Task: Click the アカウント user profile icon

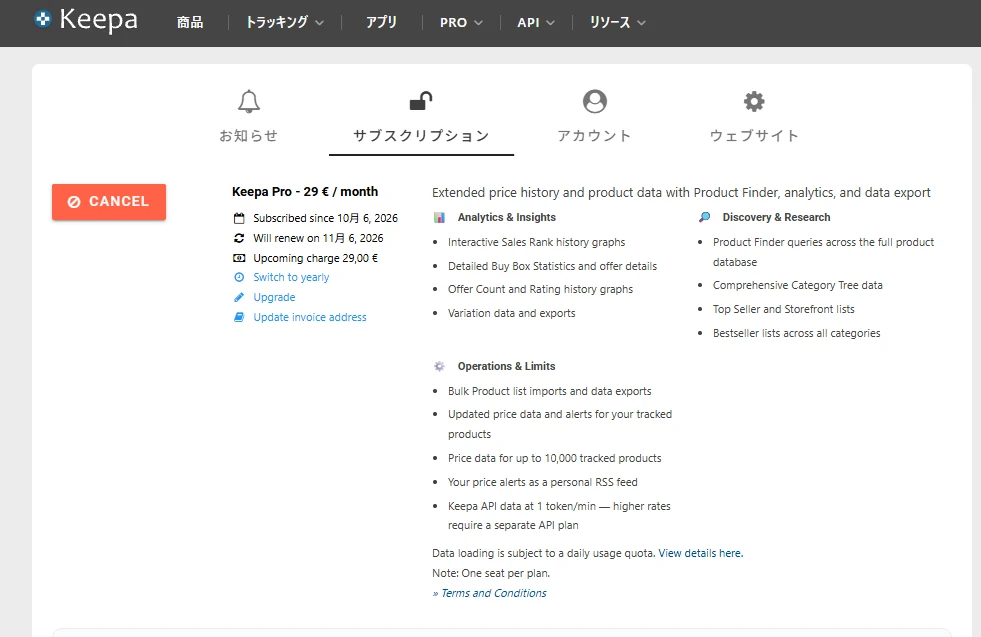Action: point(594,101)
